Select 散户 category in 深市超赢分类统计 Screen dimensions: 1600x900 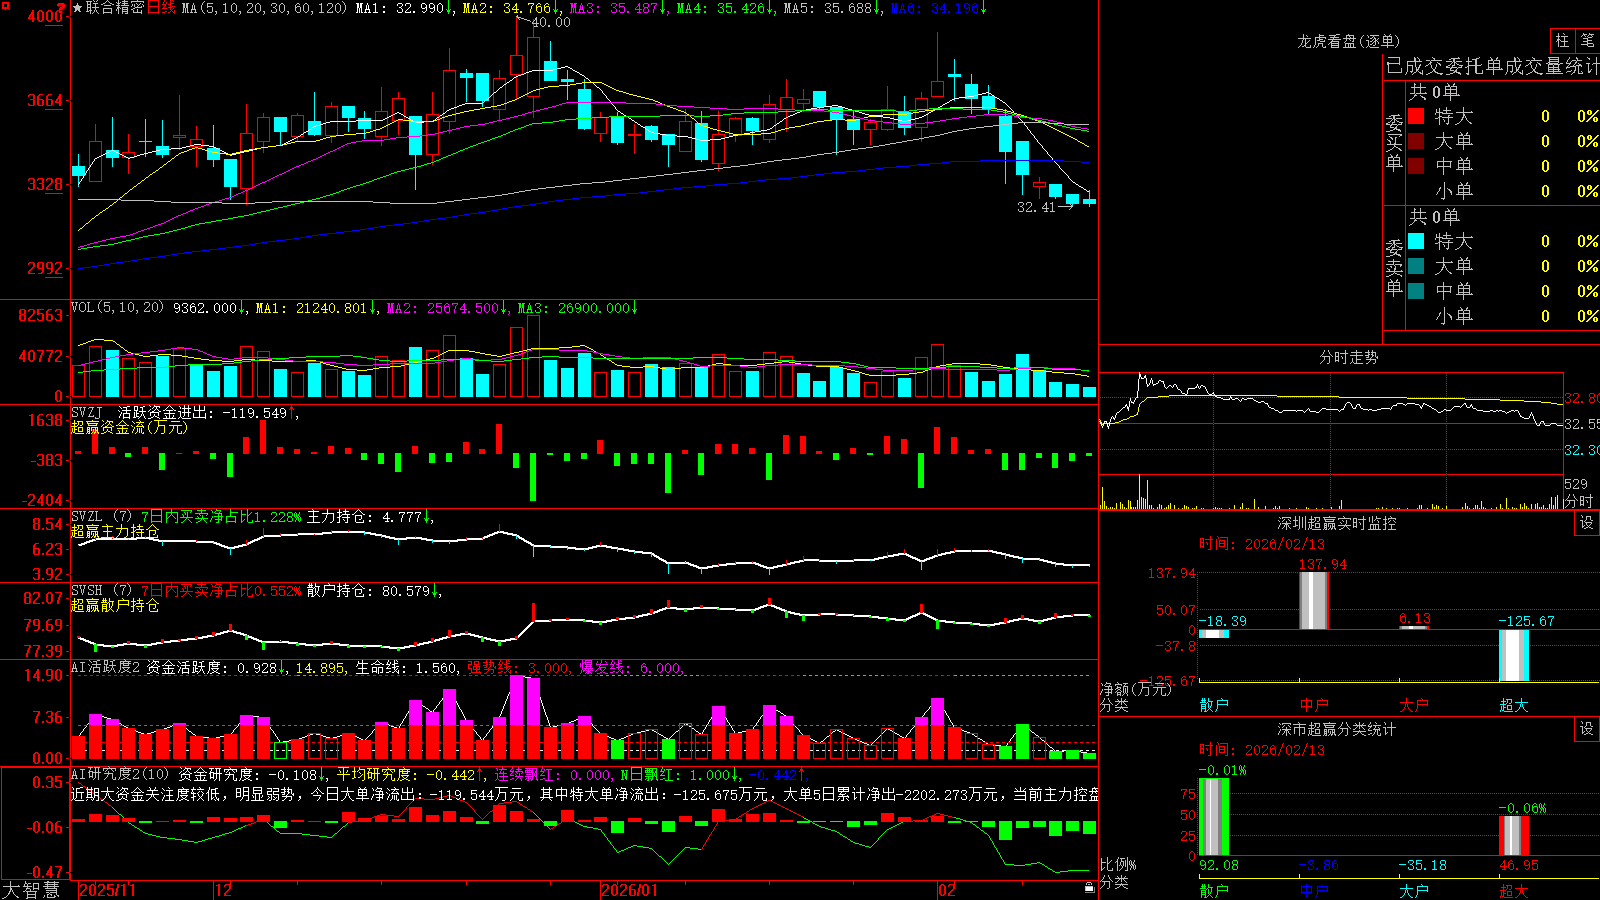1214,890
